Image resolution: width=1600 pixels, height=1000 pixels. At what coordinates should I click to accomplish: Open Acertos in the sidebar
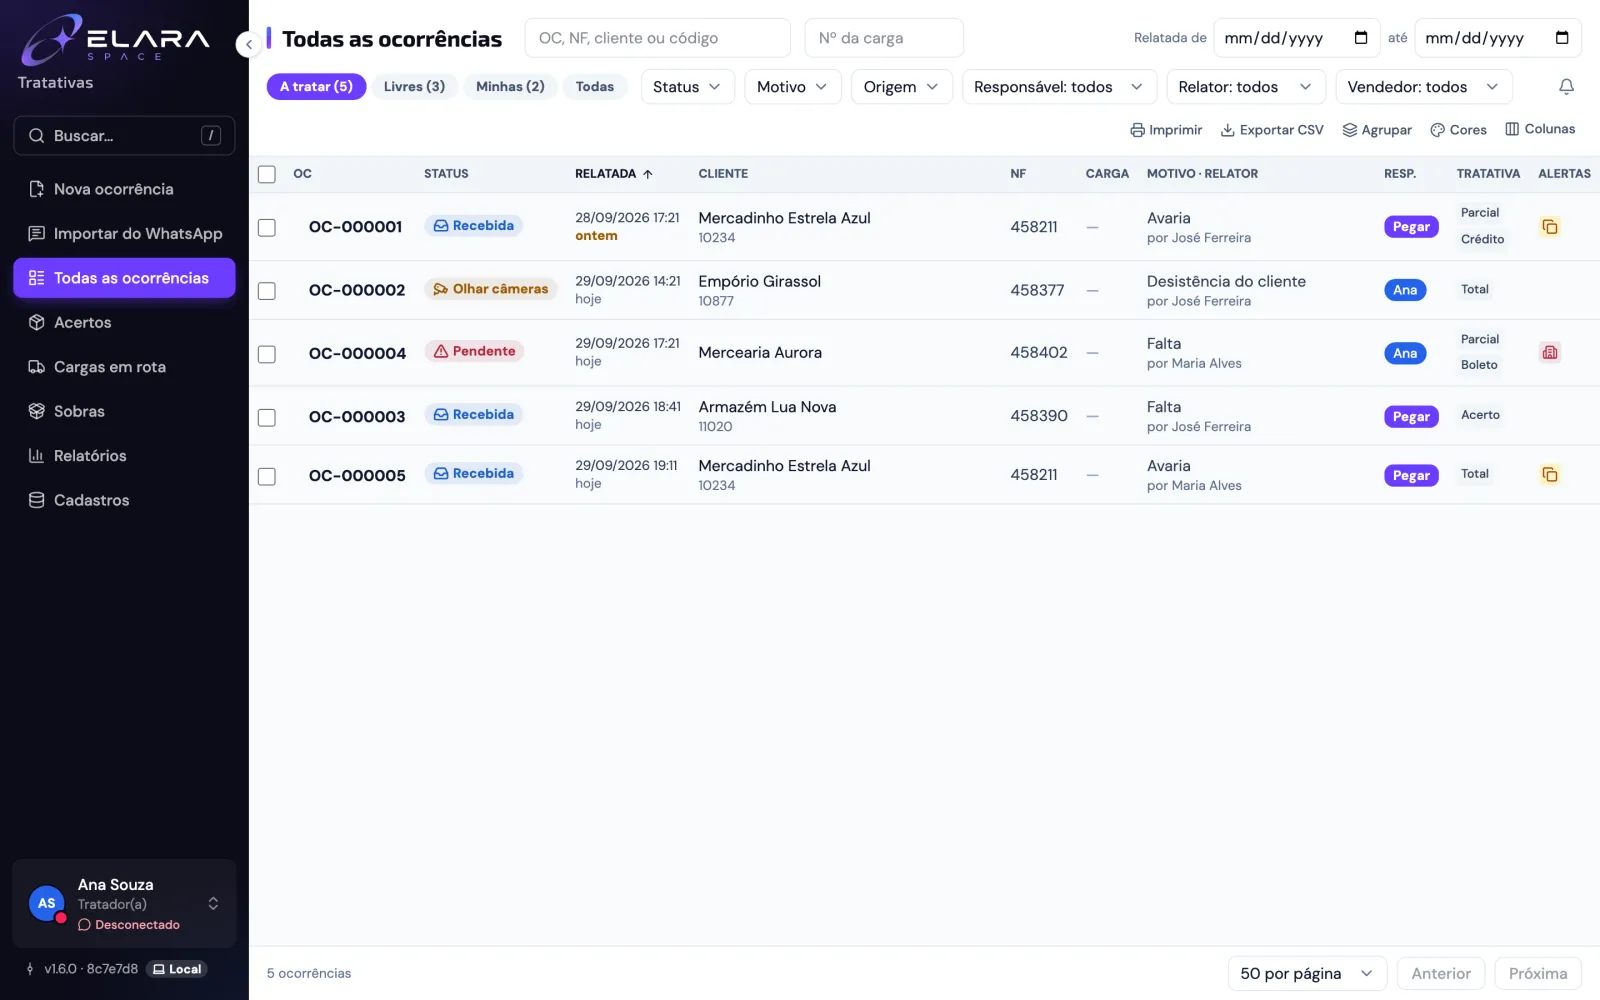tap(124, 322)
